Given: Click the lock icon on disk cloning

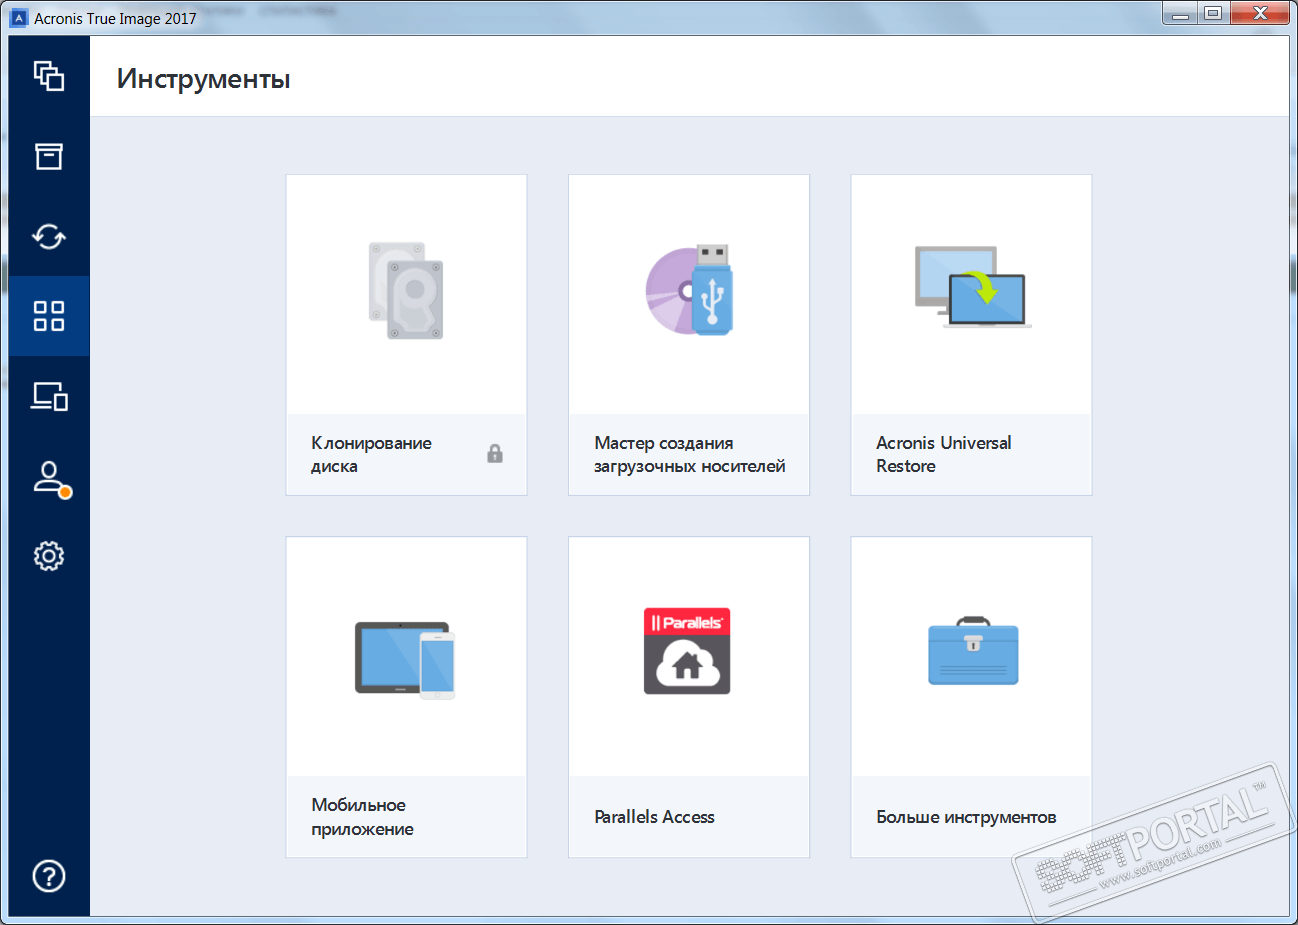Looking at the screenshot, I should 495,454.
